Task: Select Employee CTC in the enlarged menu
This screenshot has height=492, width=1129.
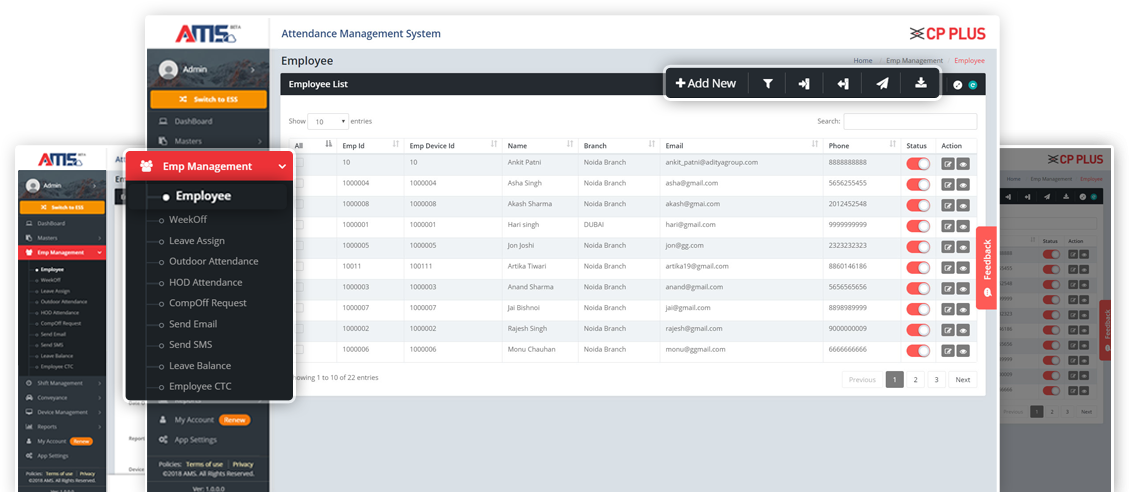Action: tap(200, 387)
